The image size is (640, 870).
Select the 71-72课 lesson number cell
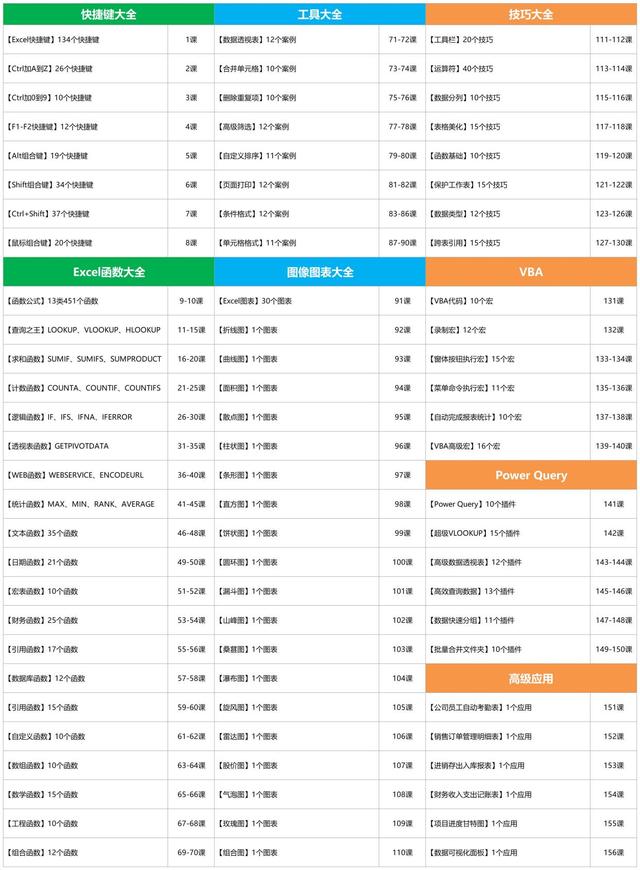click(402, 39)
